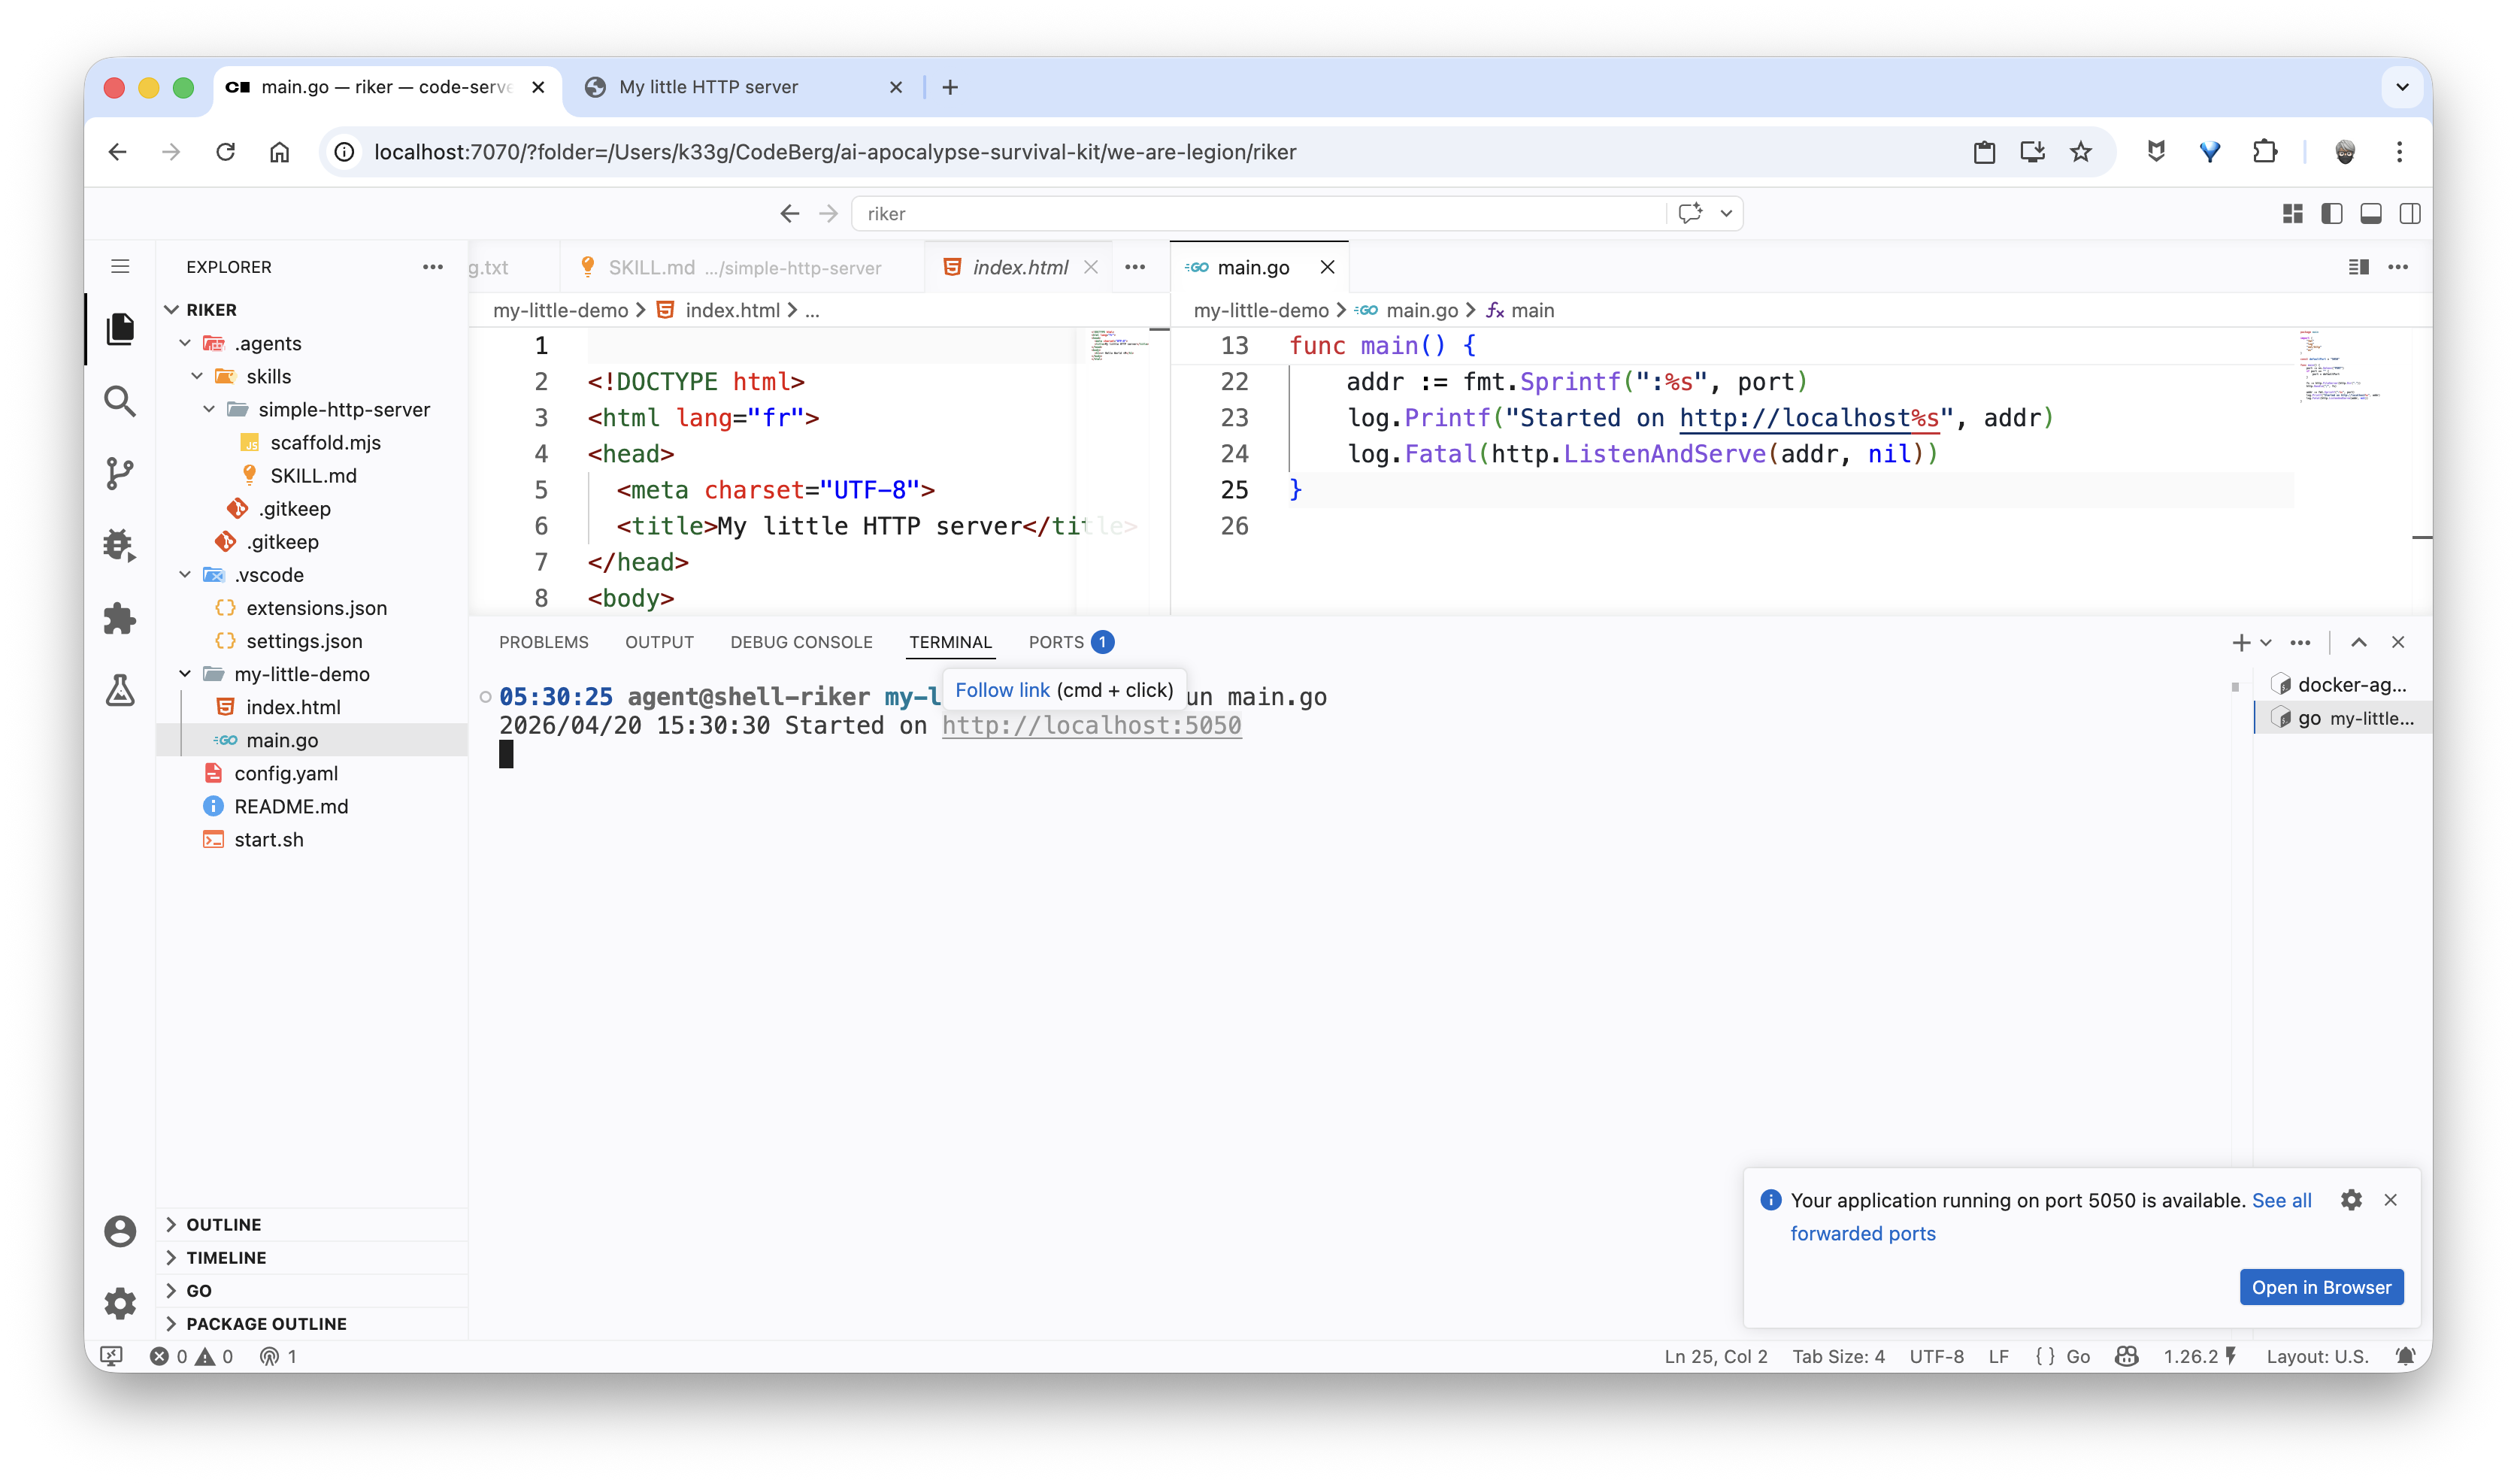This screenshot has height=1484, width=2517.
Task: Click the Manage gear in activity bar
Action: [120, 1302]
